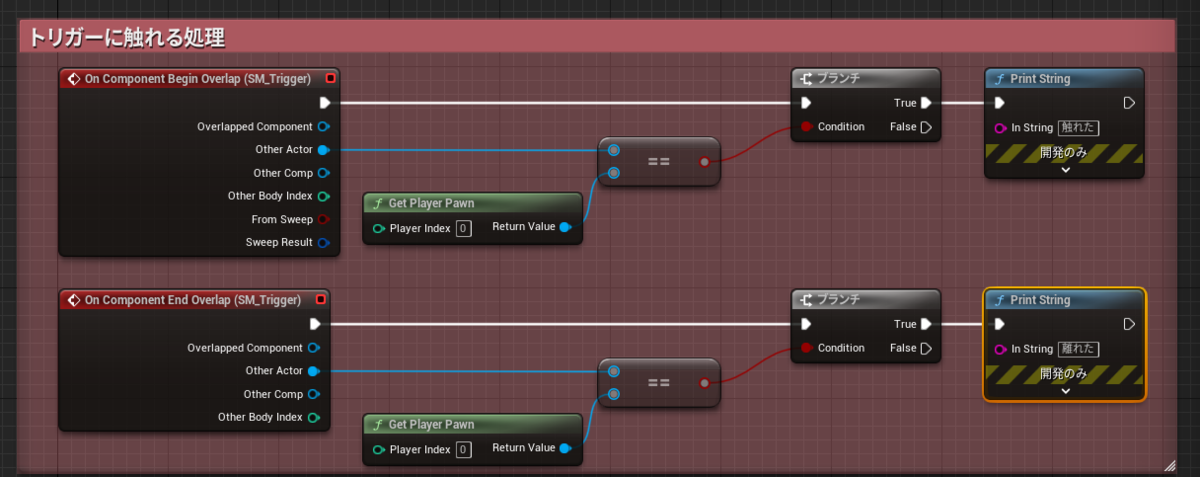This screenshot has height=477, width=1200.
Task: Click comment box resize grip in corner
Action: [x=1169, y=464]
